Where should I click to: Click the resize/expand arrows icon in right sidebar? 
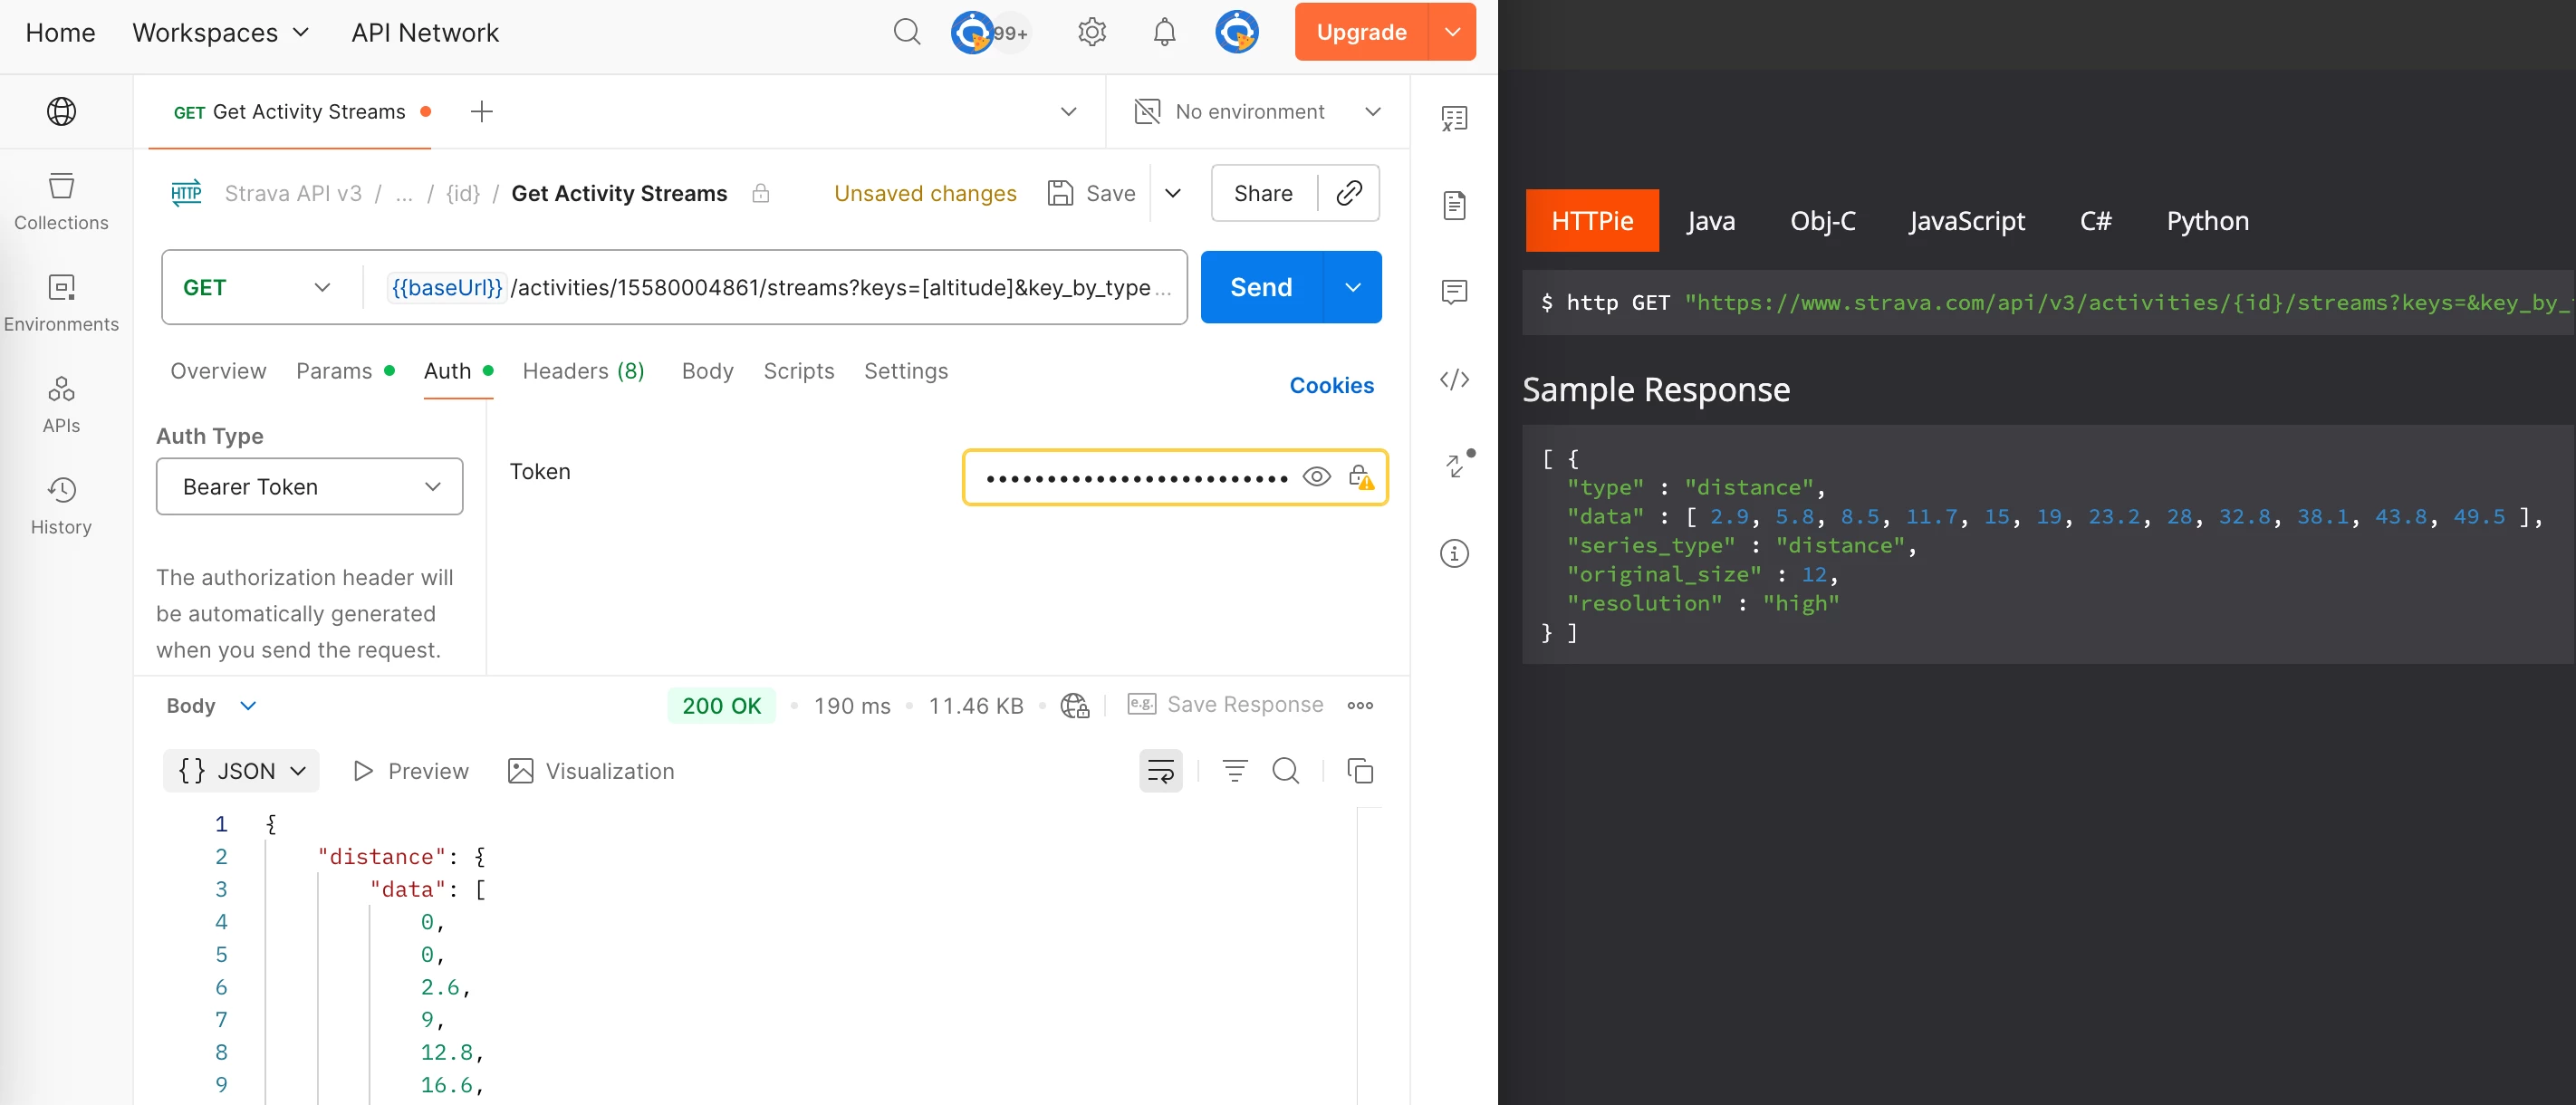[1456, 465]
